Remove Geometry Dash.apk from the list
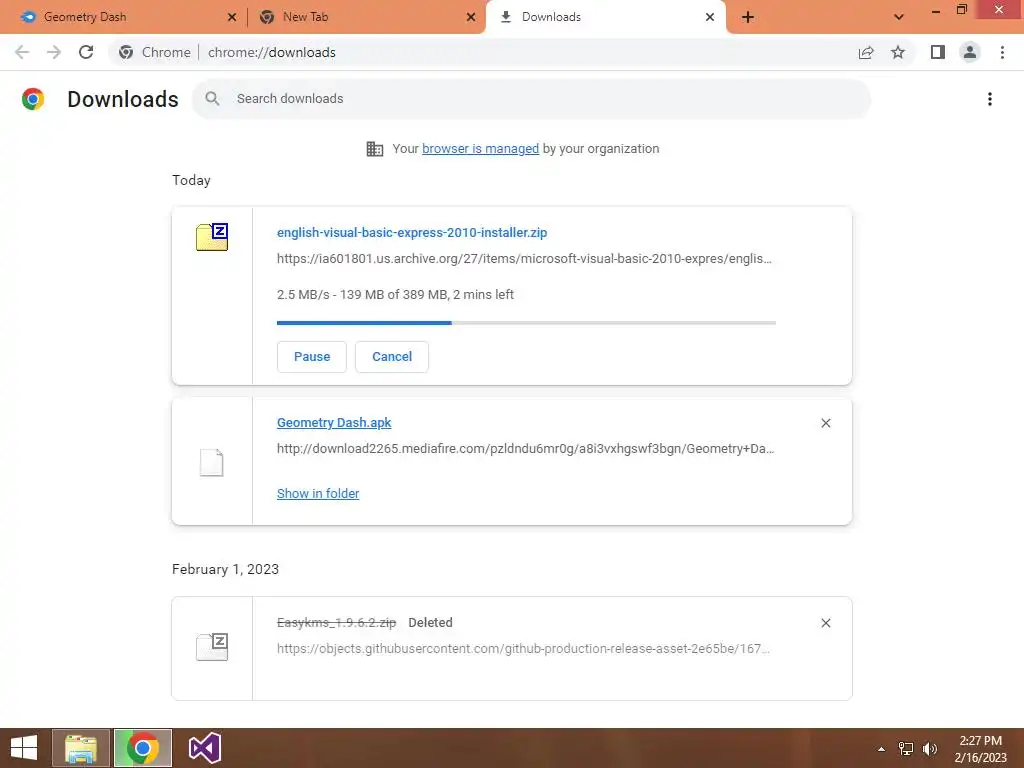Screen dimensions: 1024x768 pos(825,423)
